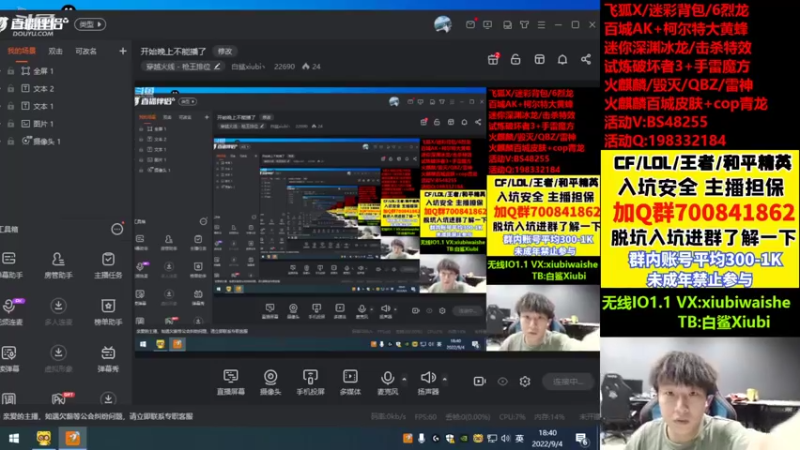Click the volume icon in system tray
Image resolution: width=800 pixels, height=450 pixels.
pyautogui.click(x=506, y=438)
